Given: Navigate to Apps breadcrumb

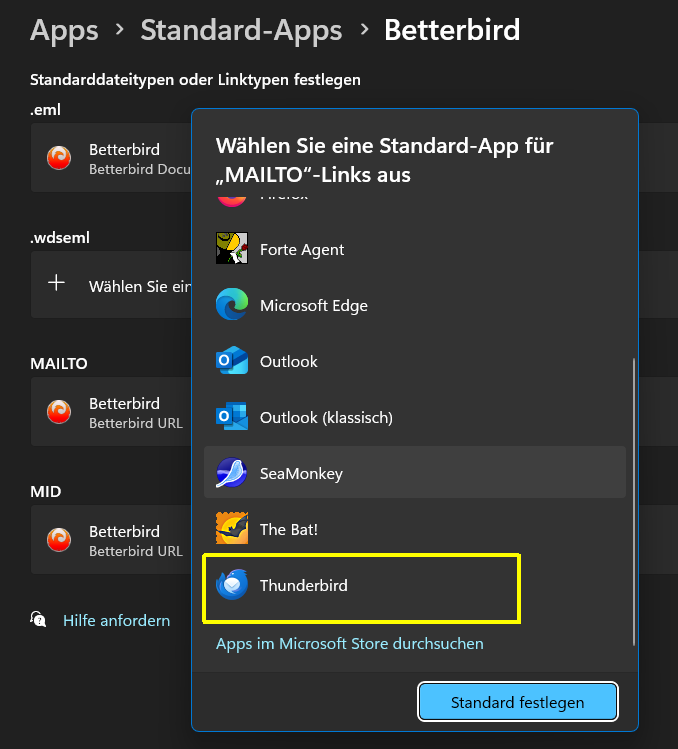Looking at the screenshot, I should (x=64, y=29).
